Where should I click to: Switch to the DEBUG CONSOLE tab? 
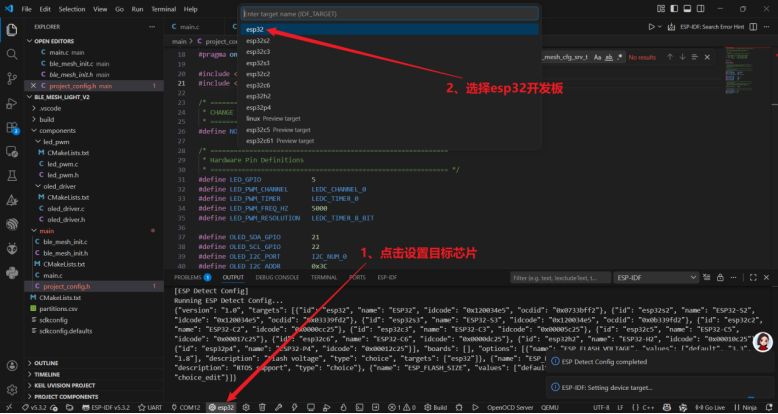pyautogui.click(x=277, y=277)
